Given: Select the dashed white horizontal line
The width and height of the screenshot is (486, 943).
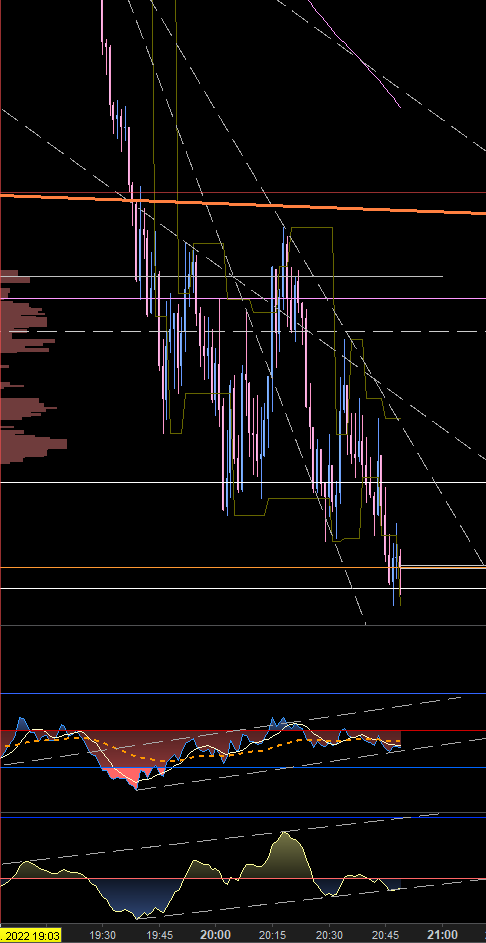Looking at the screenshot, I should point(243,331).
